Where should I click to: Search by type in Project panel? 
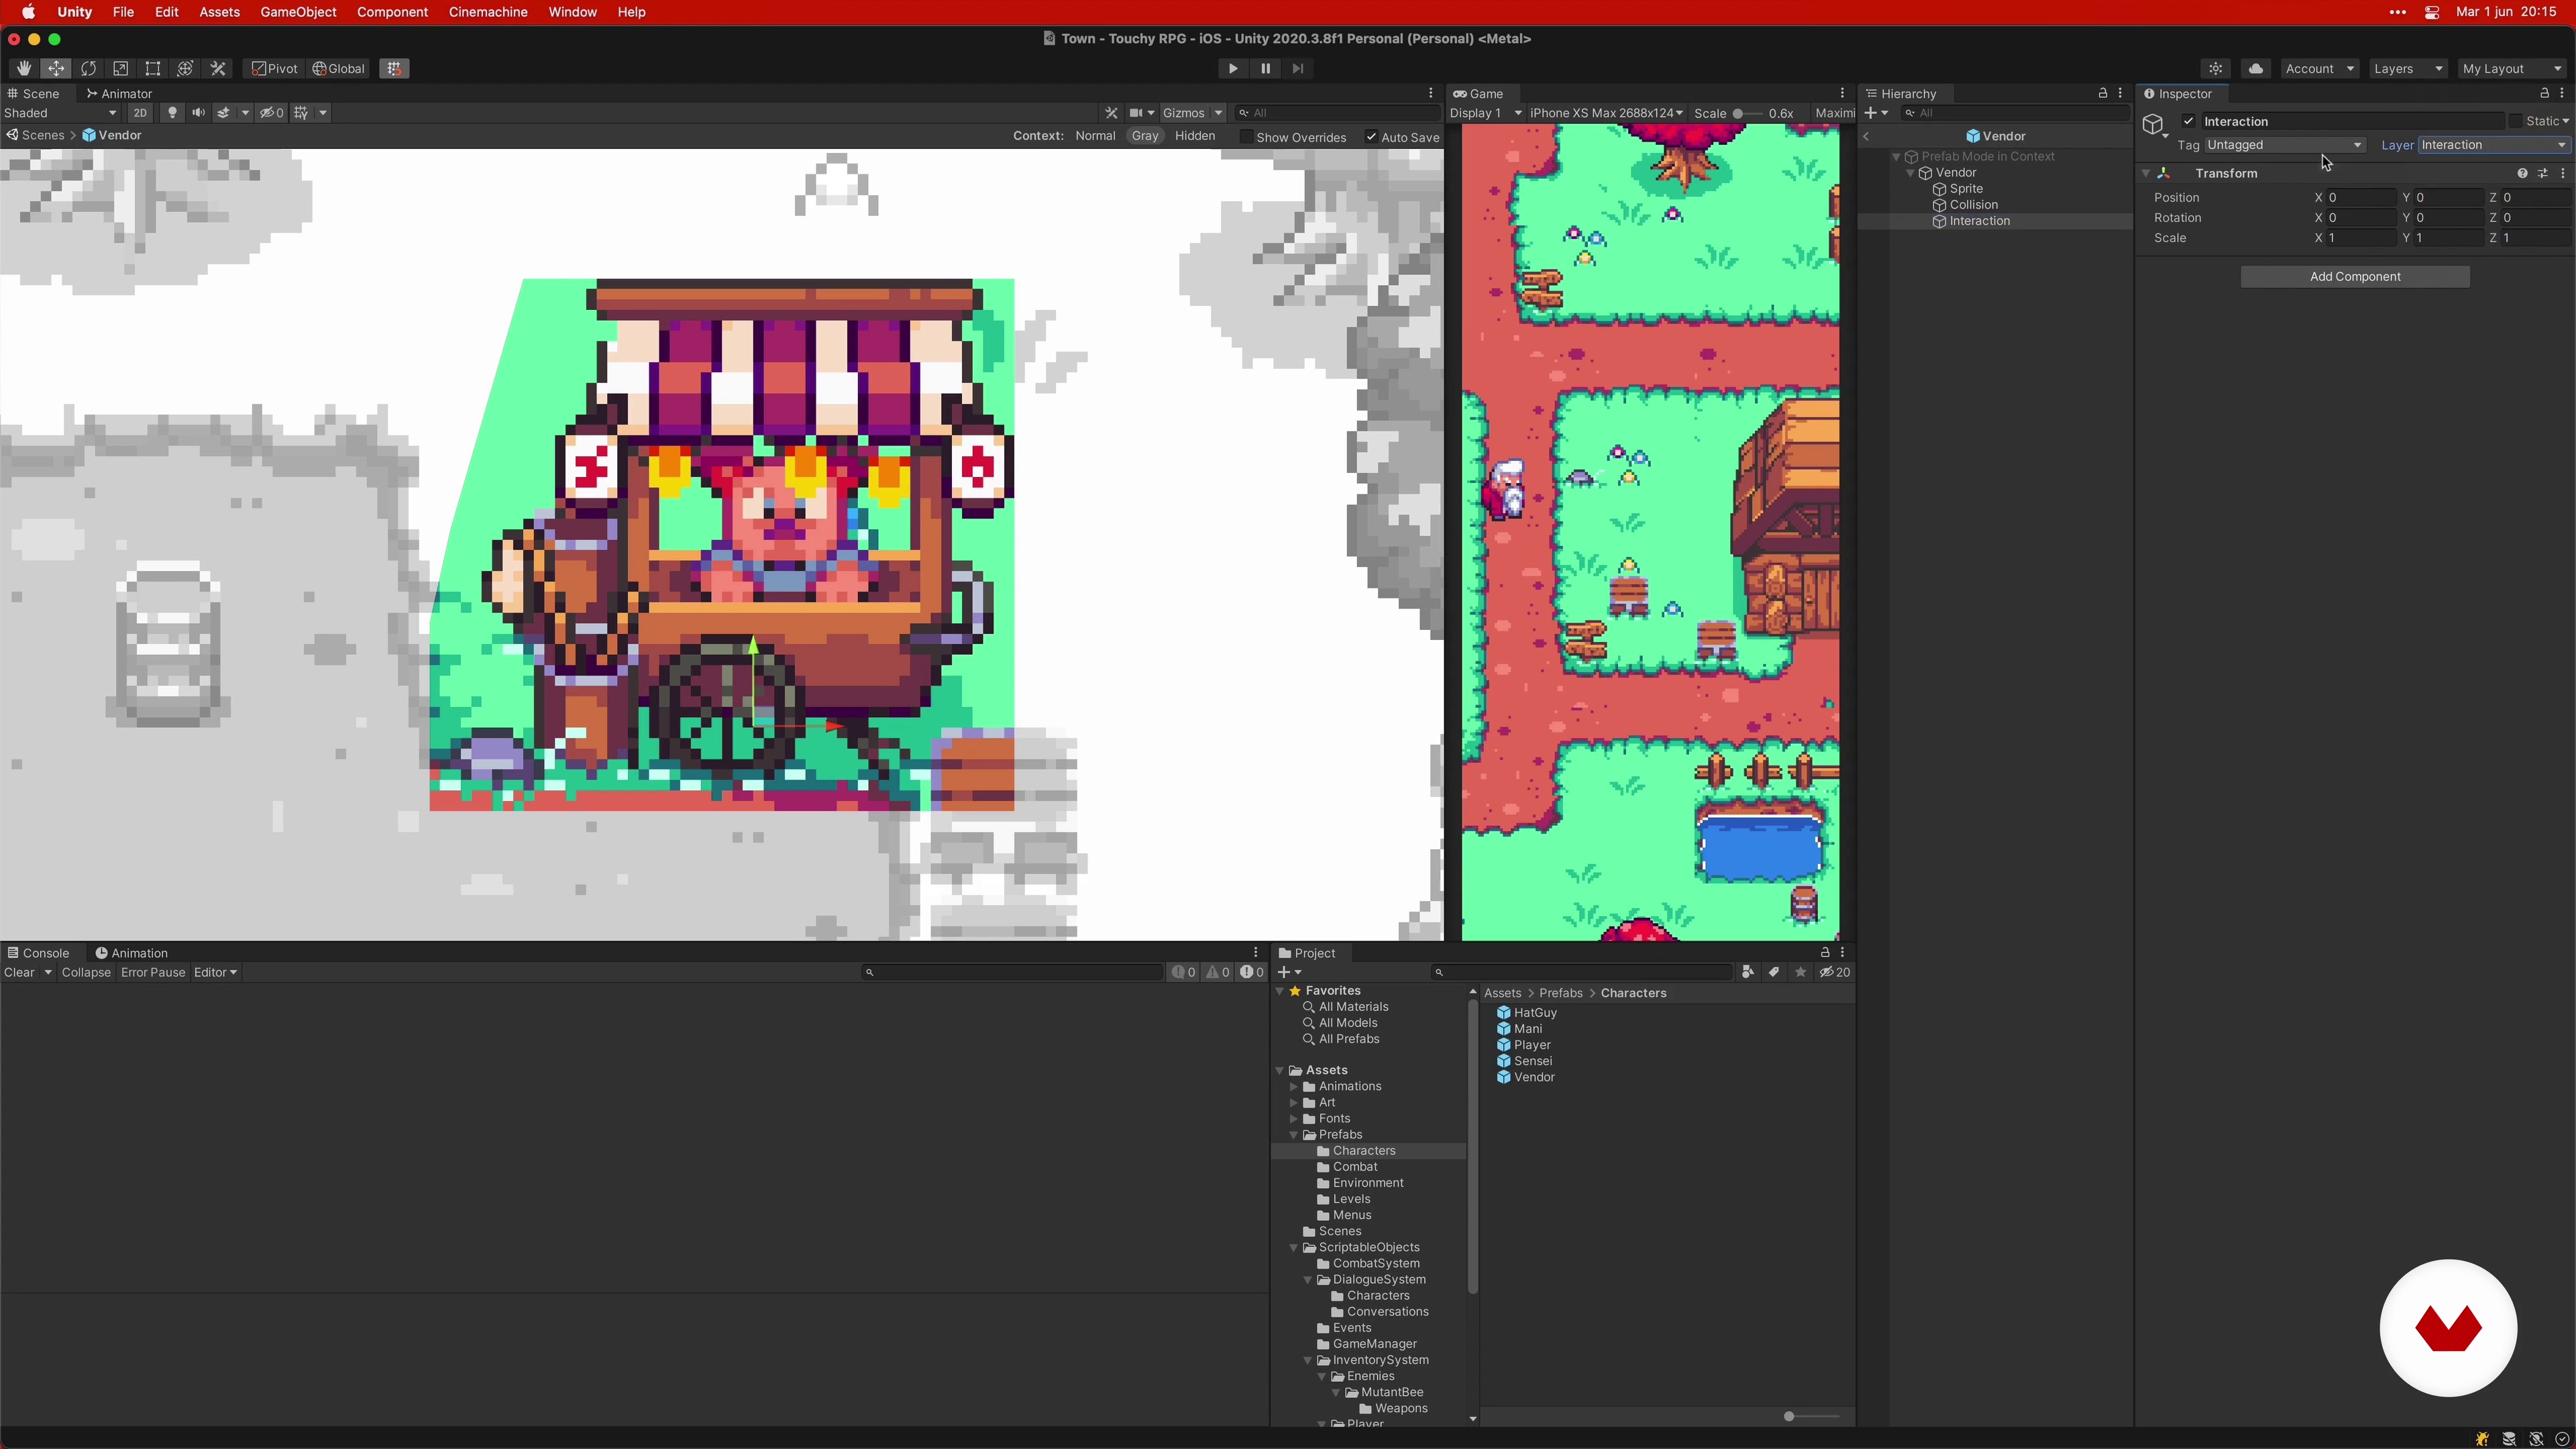(x=1747, y=972)
